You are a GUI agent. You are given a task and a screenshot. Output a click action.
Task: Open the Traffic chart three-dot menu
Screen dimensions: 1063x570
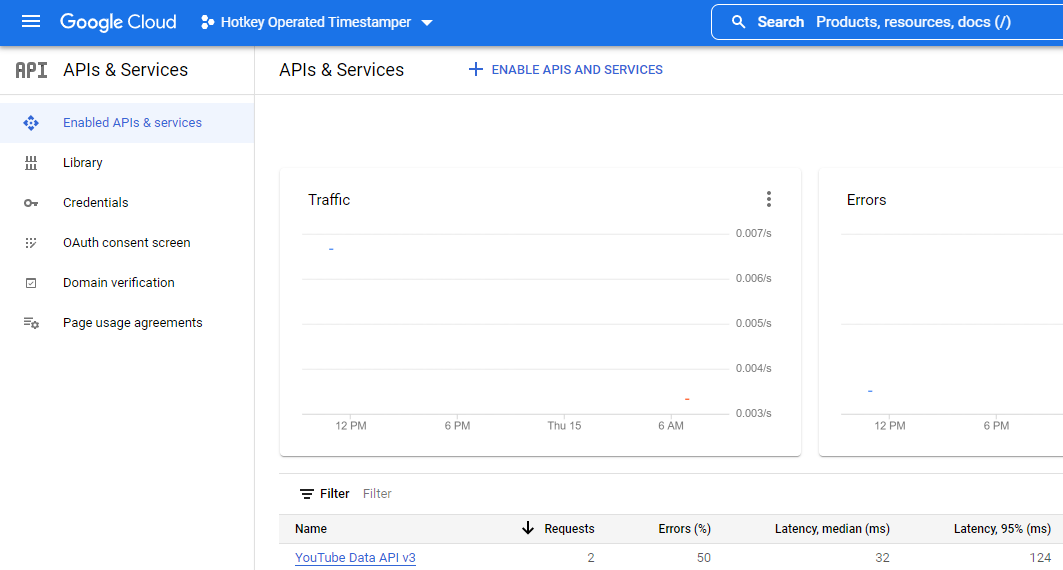coord(768,199)
